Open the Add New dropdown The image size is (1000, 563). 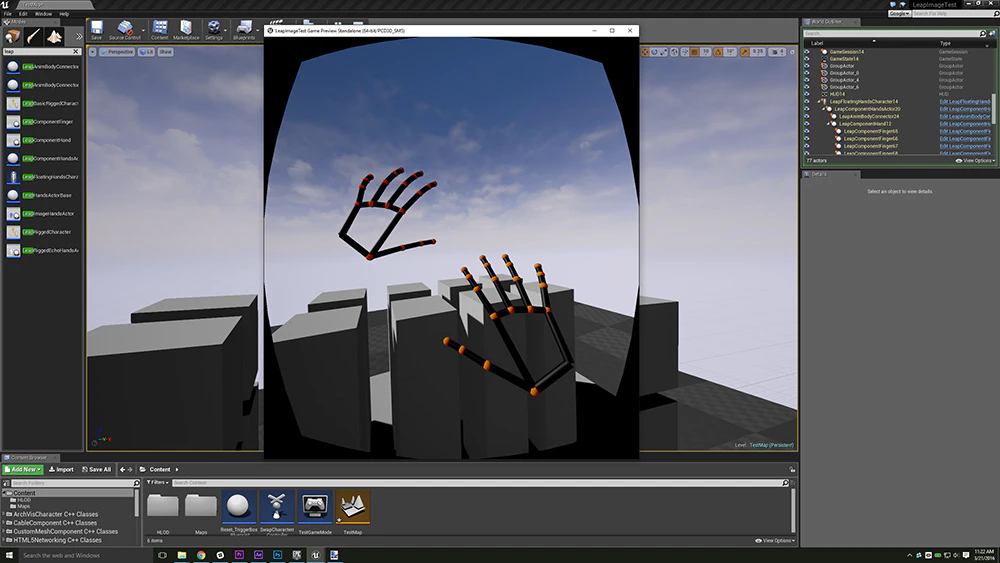tap(23, 469)
